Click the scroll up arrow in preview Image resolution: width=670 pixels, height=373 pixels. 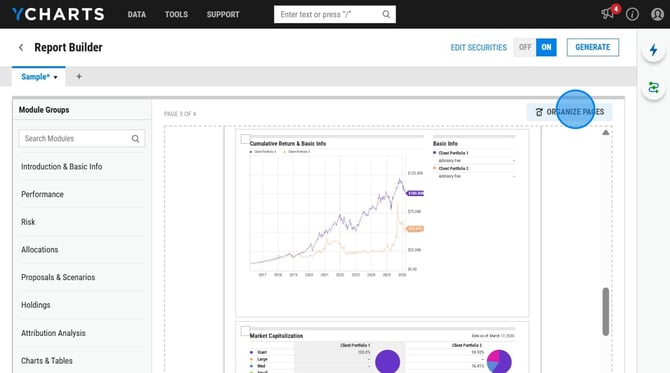pos(605,132)
